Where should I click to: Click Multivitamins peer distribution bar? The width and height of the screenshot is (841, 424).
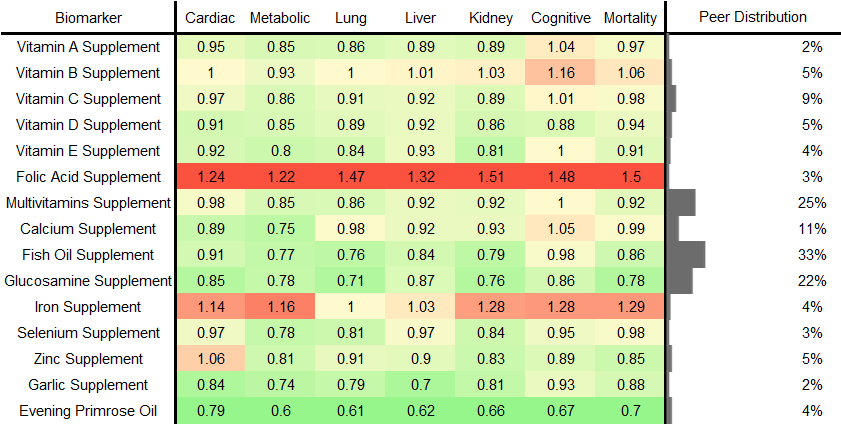point(681,203)
